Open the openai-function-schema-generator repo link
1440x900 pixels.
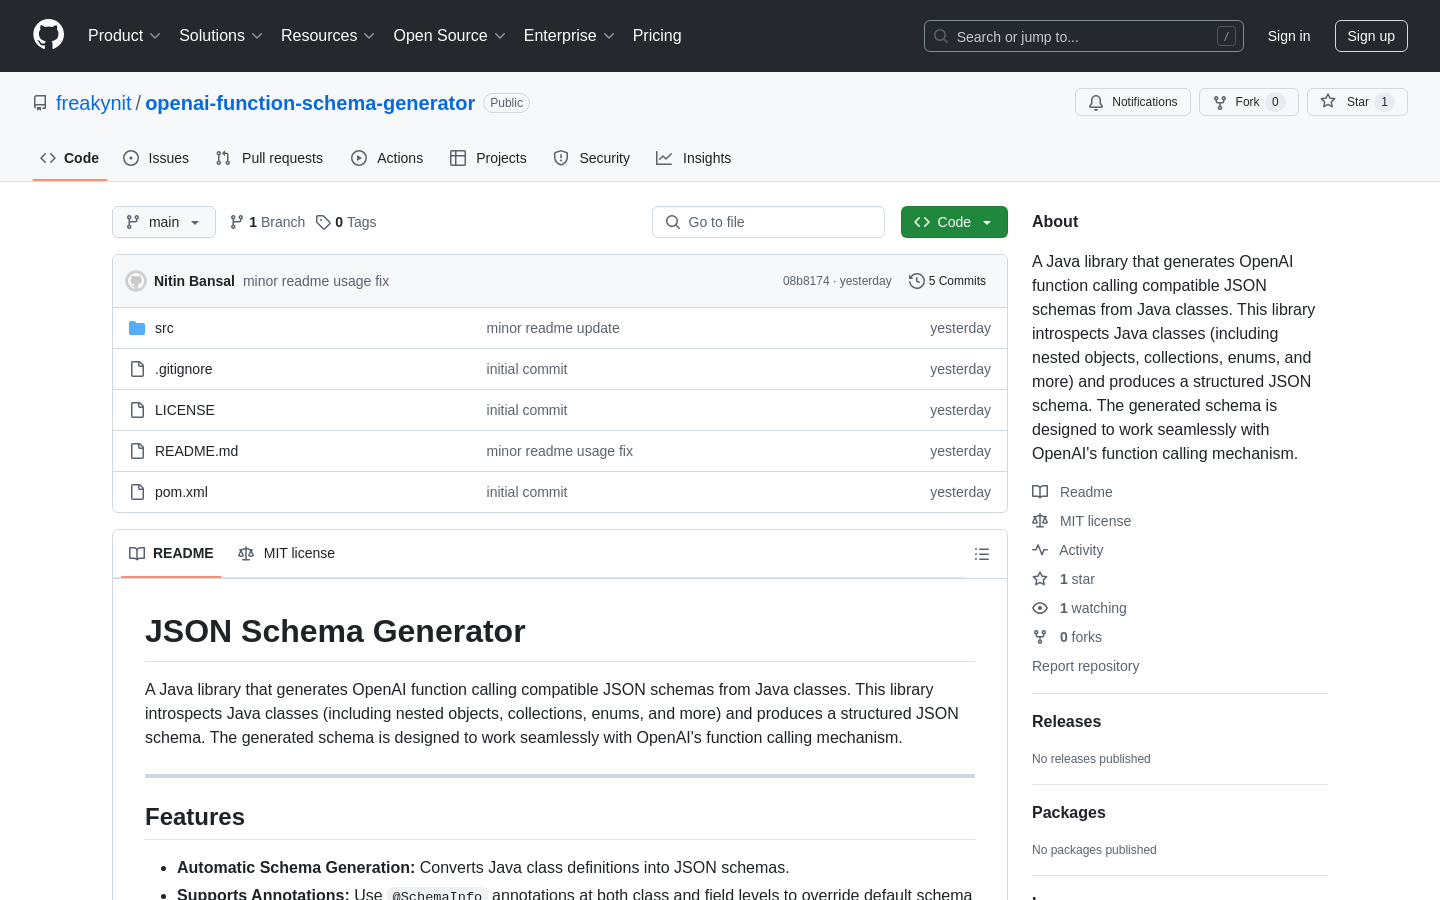tap(310, 103)
